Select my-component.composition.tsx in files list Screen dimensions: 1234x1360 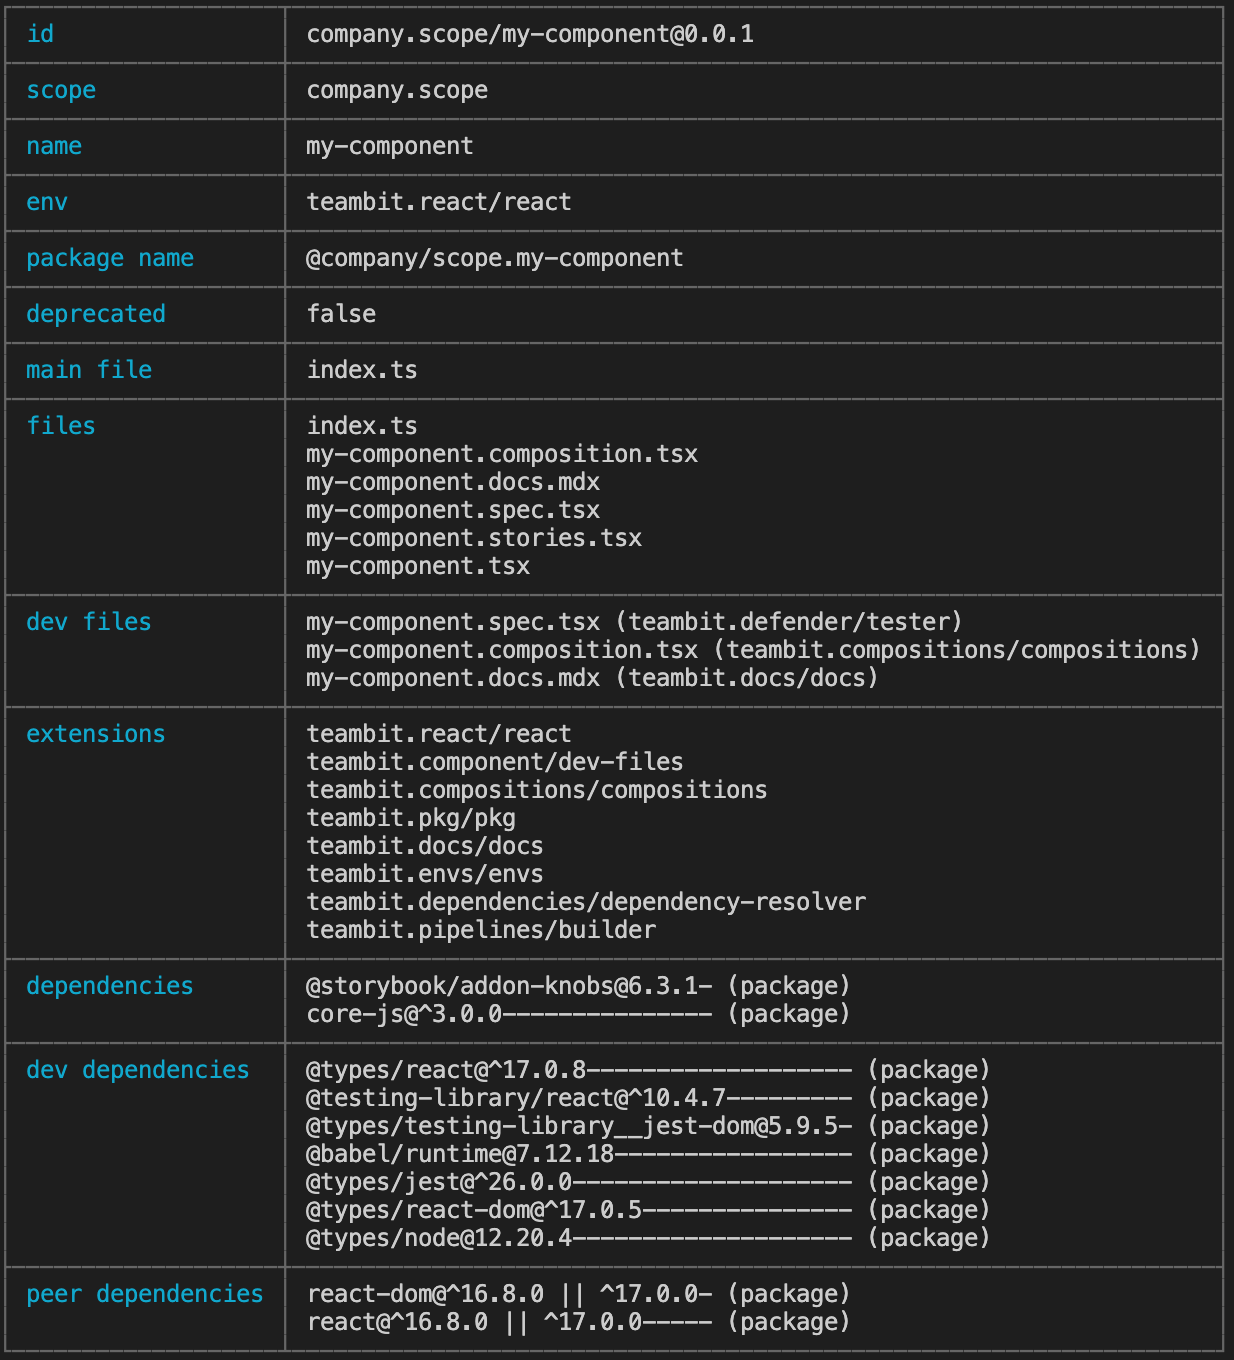[x=503, y=453]
